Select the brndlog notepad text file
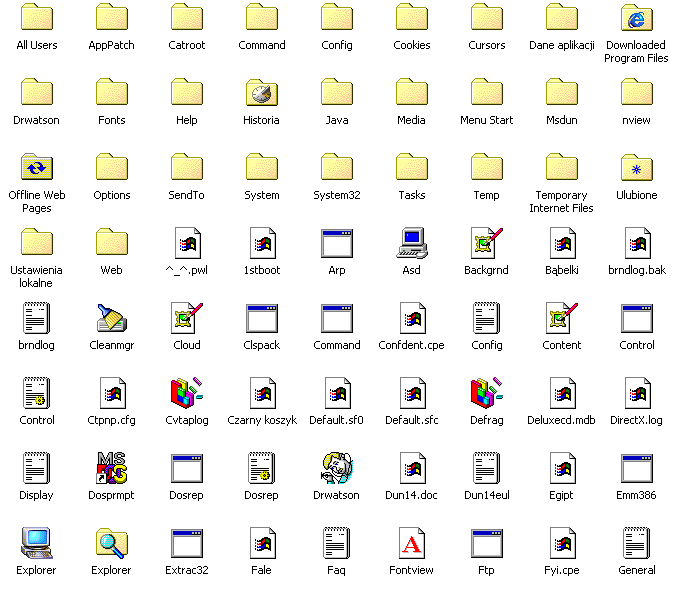The width and height of the screenshot is (698, 602). [x=37, y=318]
